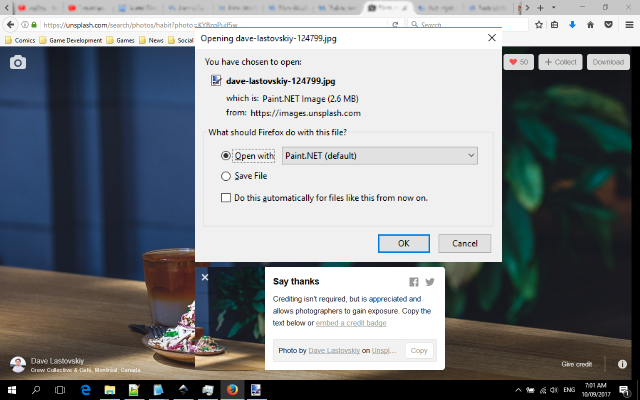
Task: Open the News bookmarks folder
Action: coord(151,40)
